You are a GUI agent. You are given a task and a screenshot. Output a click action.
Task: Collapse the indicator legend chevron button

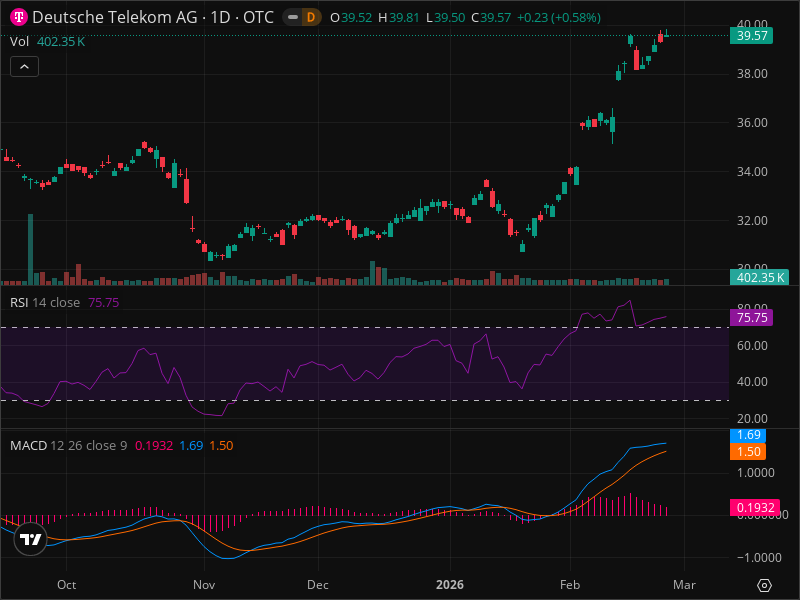pyautogui.click(x=24, y=66)
